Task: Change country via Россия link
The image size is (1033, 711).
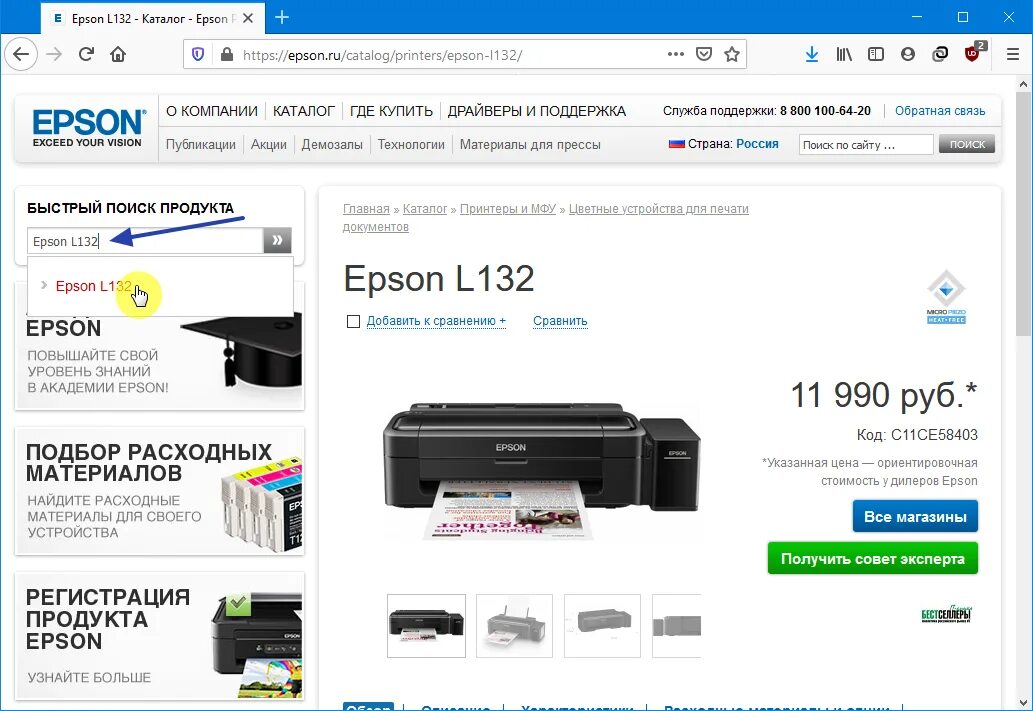Action: pyautogui.click(x=757, y=144)
